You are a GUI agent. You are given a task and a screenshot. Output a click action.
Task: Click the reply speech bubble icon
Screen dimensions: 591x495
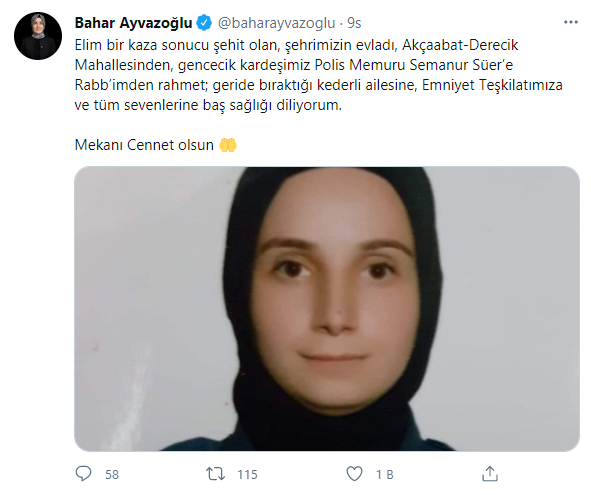click(x=83, y=474)
